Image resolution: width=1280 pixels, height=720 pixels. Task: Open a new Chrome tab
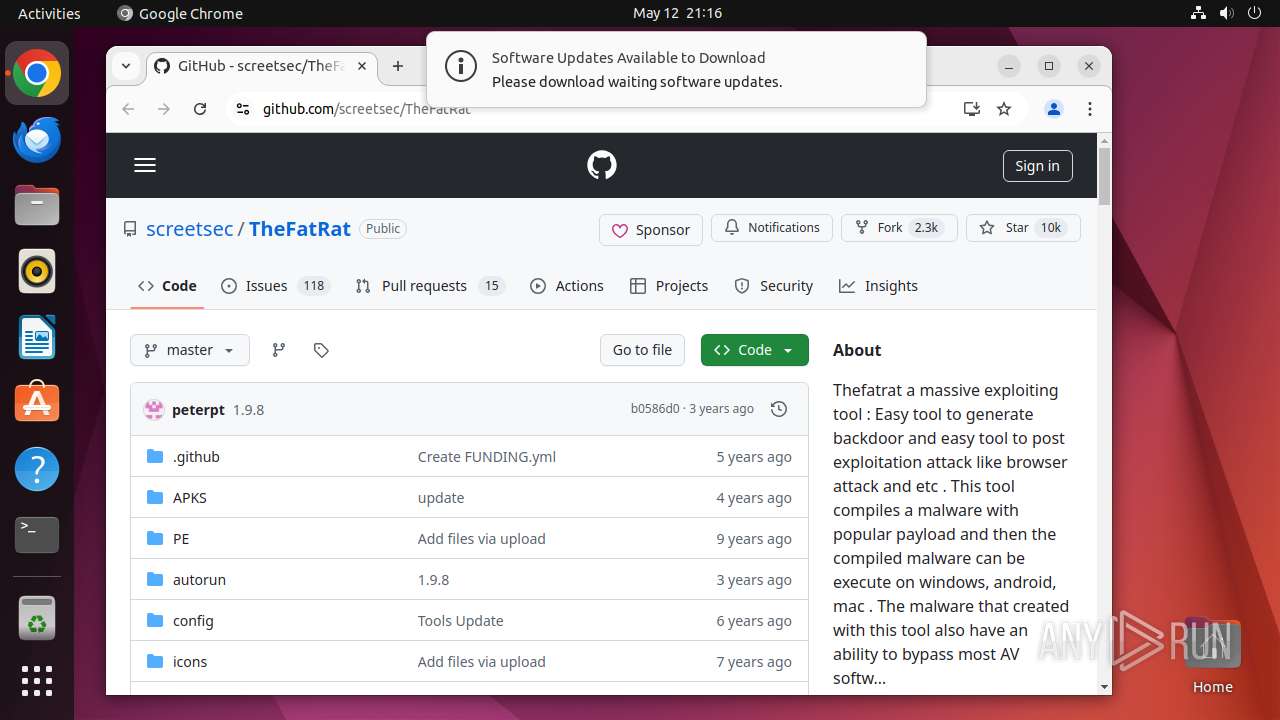[x=398, y=66]
